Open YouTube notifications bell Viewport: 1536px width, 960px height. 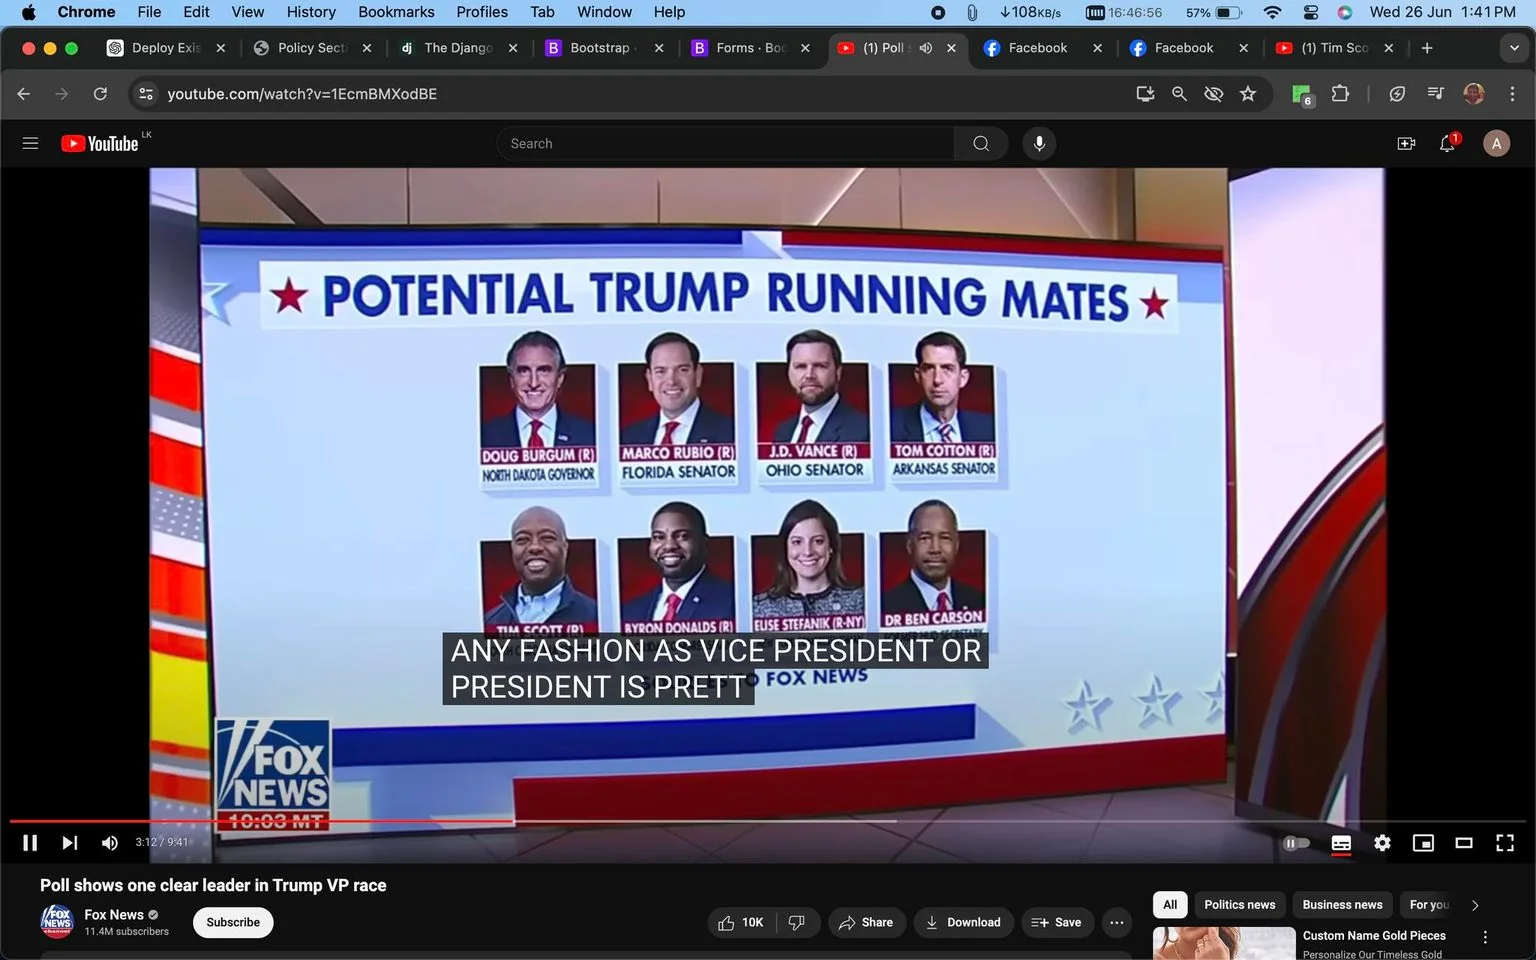(x=1447, y=143)
